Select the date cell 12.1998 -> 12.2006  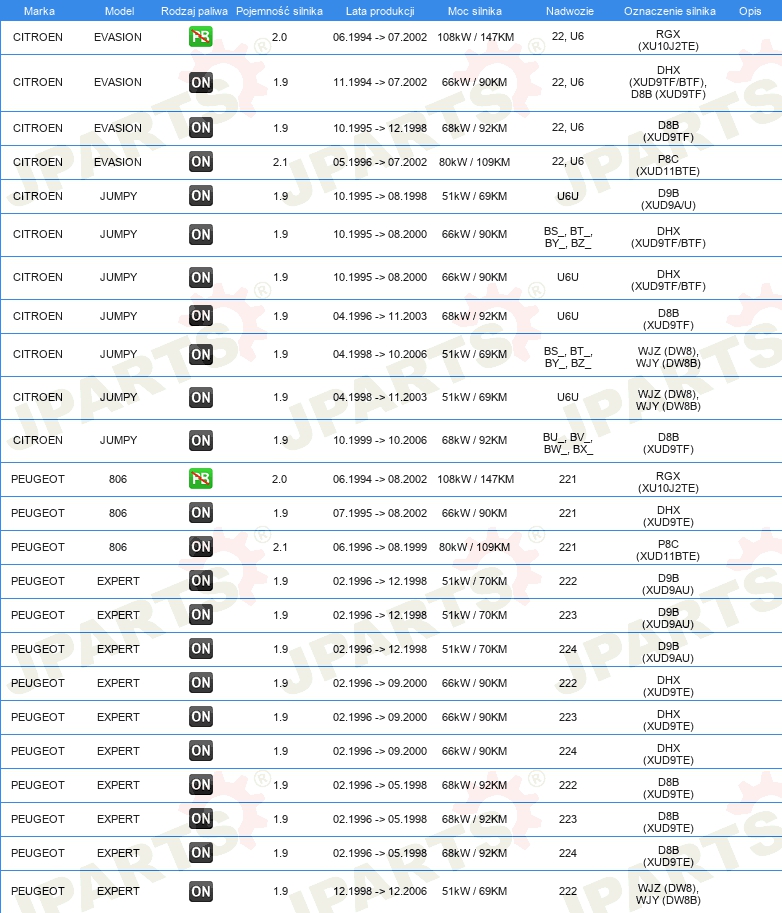(380, 891)
